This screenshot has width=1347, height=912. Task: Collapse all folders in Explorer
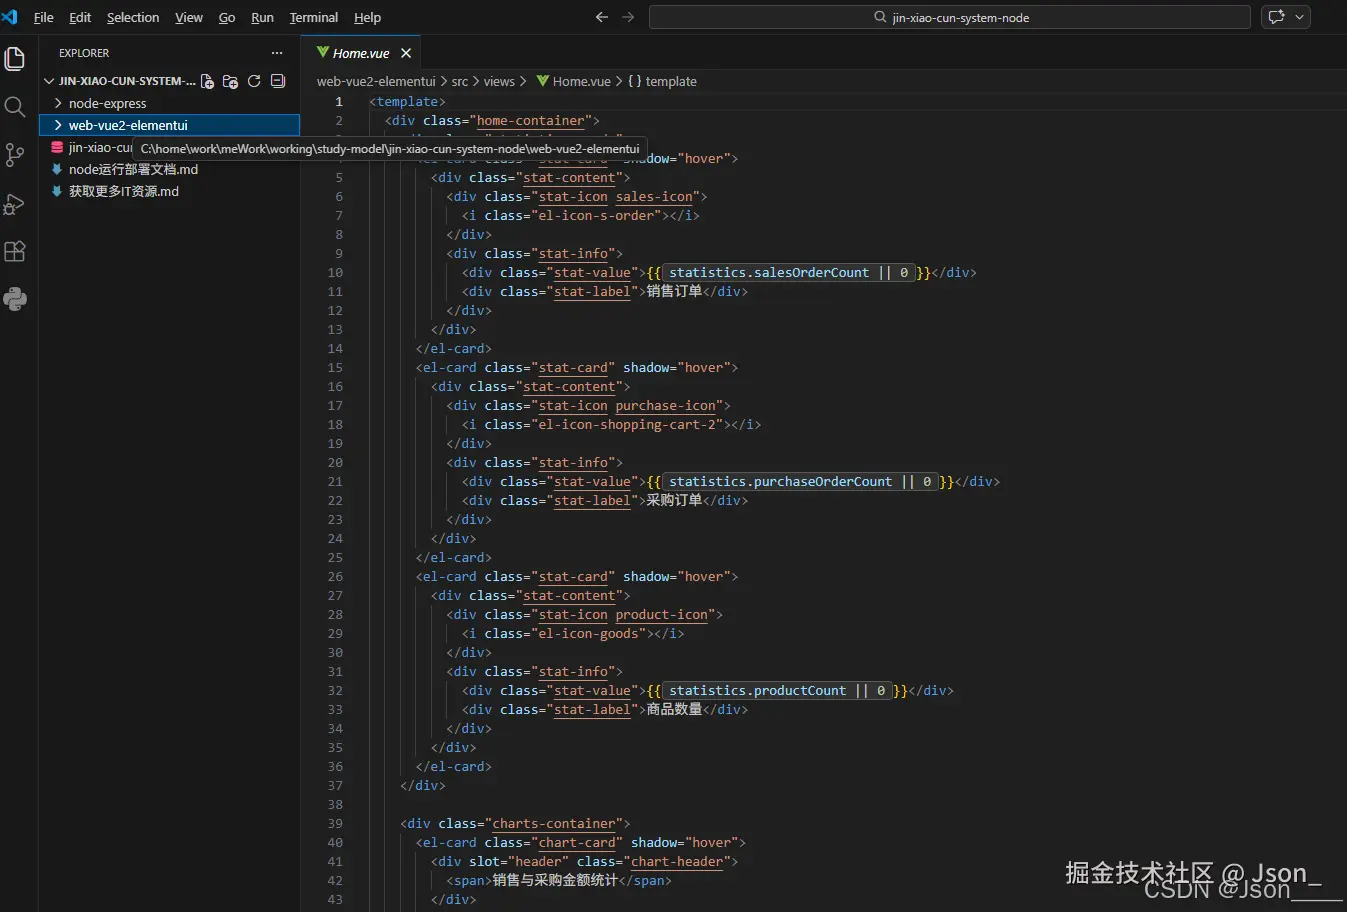278,82
